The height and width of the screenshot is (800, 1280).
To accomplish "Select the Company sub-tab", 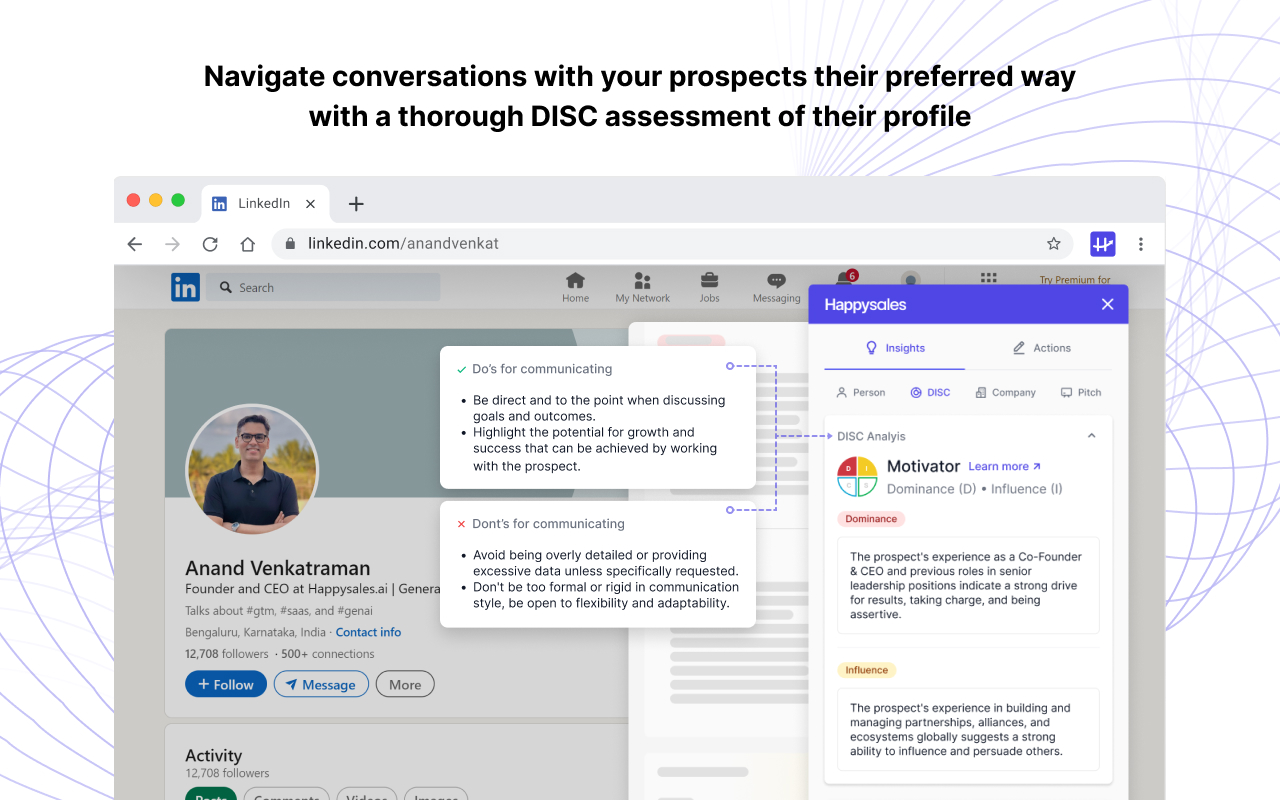I will [1005, 393].
